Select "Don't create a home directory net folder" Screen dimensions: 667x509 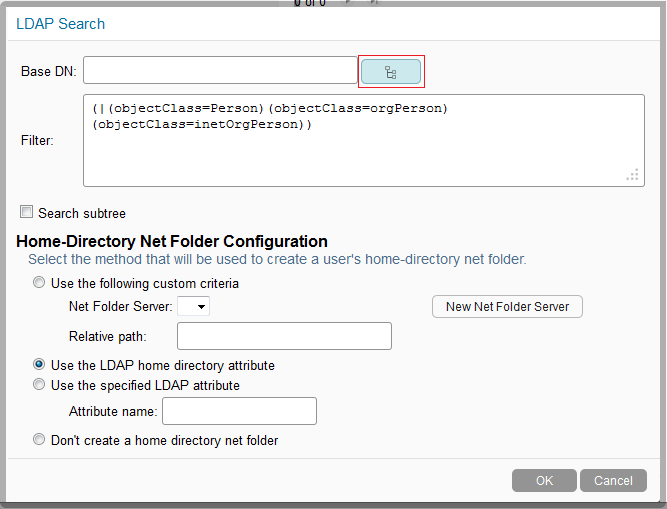(39, 440)
